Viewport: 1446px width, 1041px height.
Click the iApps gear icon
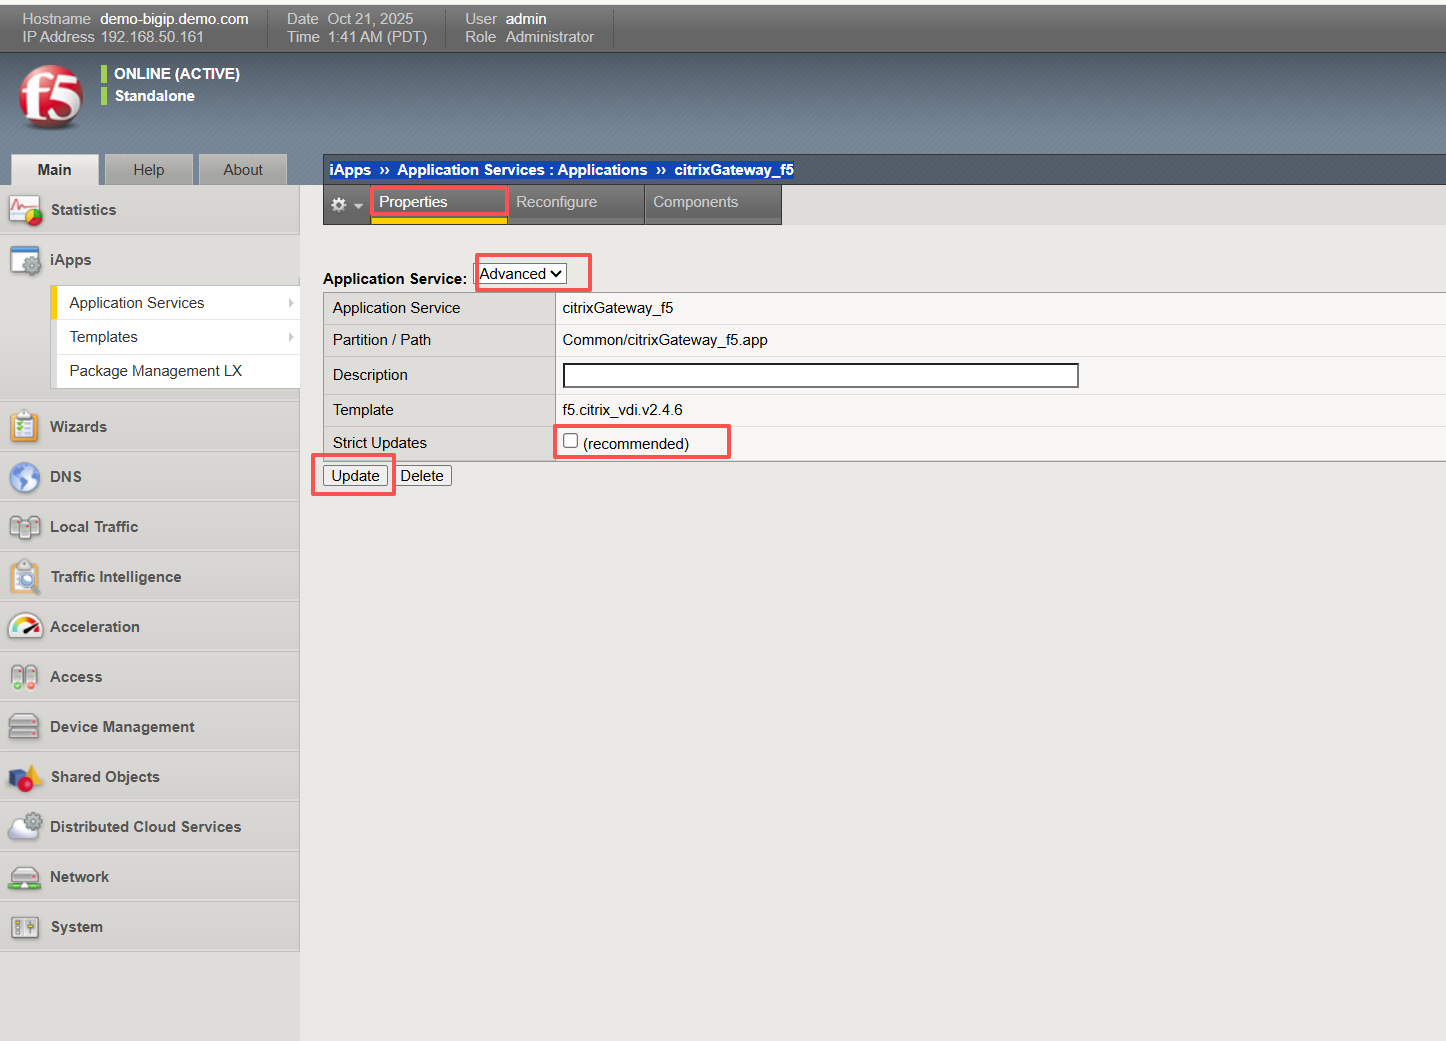pyautogui.click(x=25, y=259)
